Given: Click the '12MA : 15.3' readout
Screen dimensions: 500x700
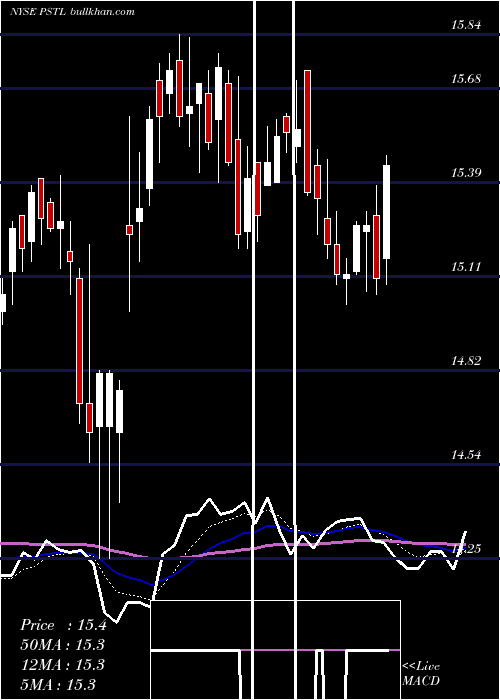Looking at the screenshot, I should tap(62, 664).
